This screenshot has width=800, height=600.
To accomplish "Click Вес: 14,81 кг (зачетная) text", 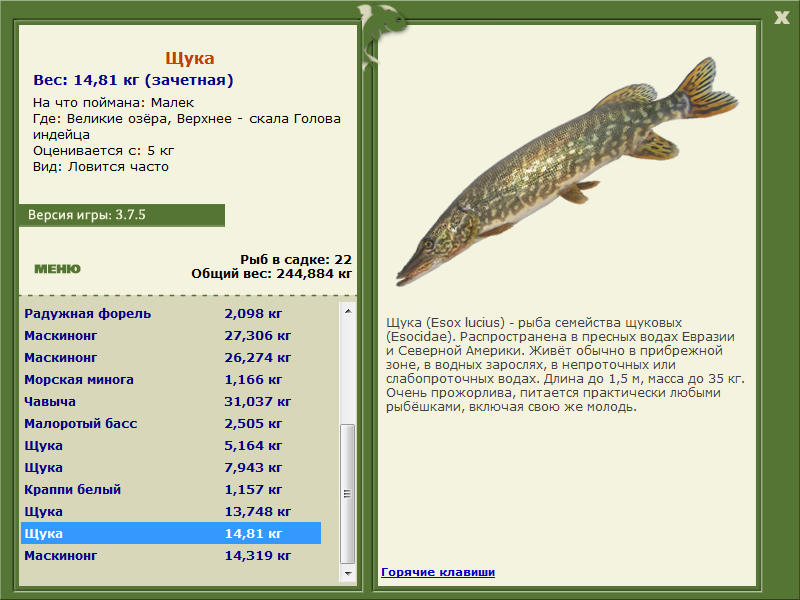I will 133,80.
